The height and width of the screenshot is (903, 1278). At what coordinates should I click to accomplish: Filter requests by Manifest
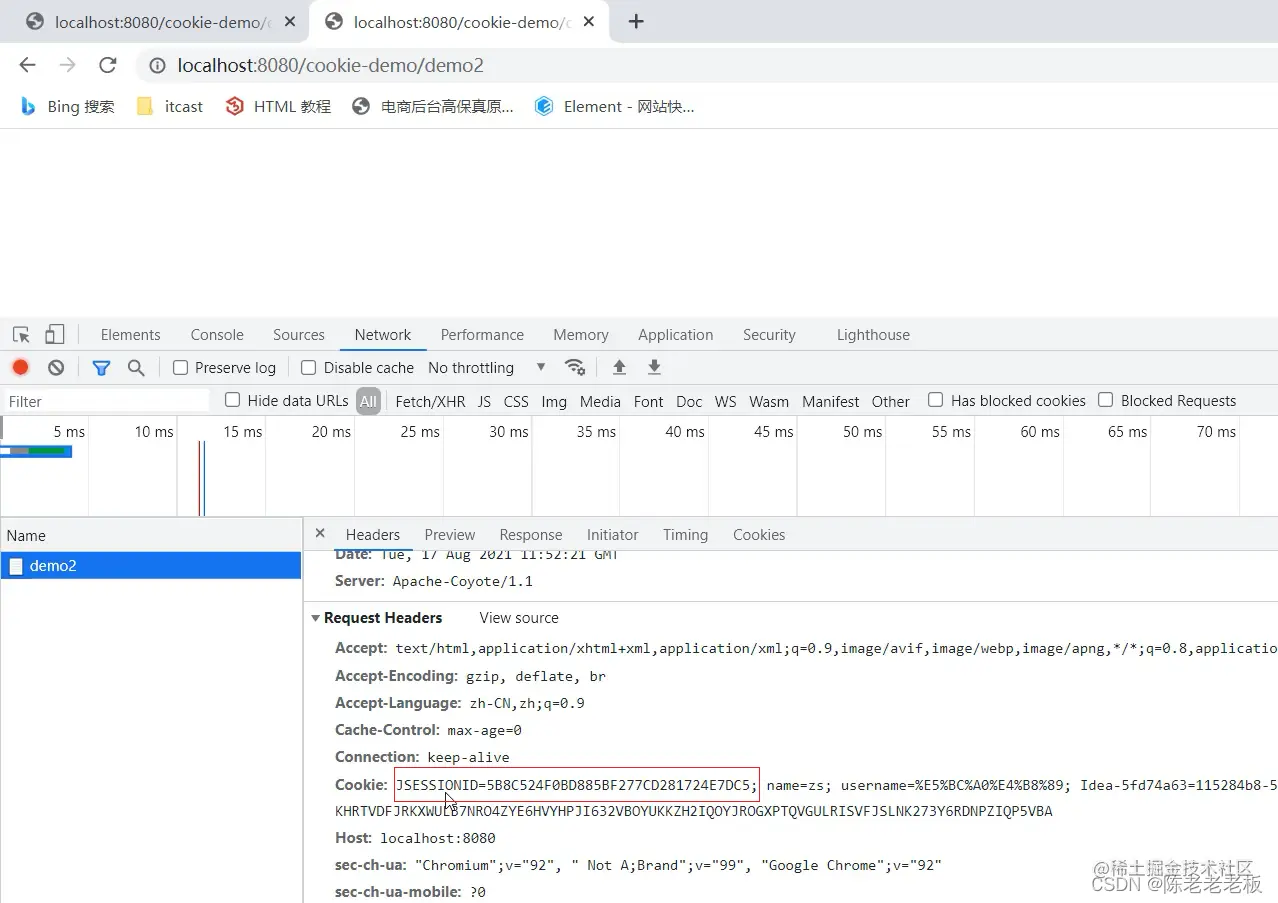click(x=830, y=401)
